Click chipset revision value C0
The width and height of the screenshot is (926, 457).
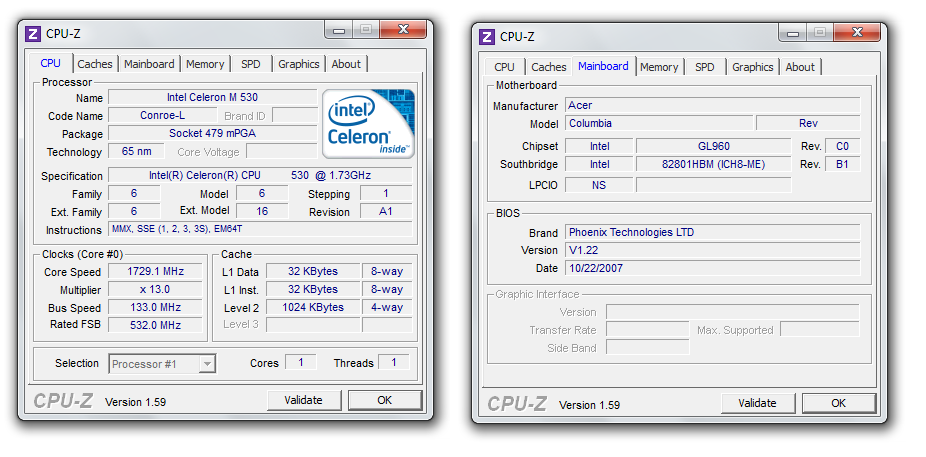click(843, 146)
